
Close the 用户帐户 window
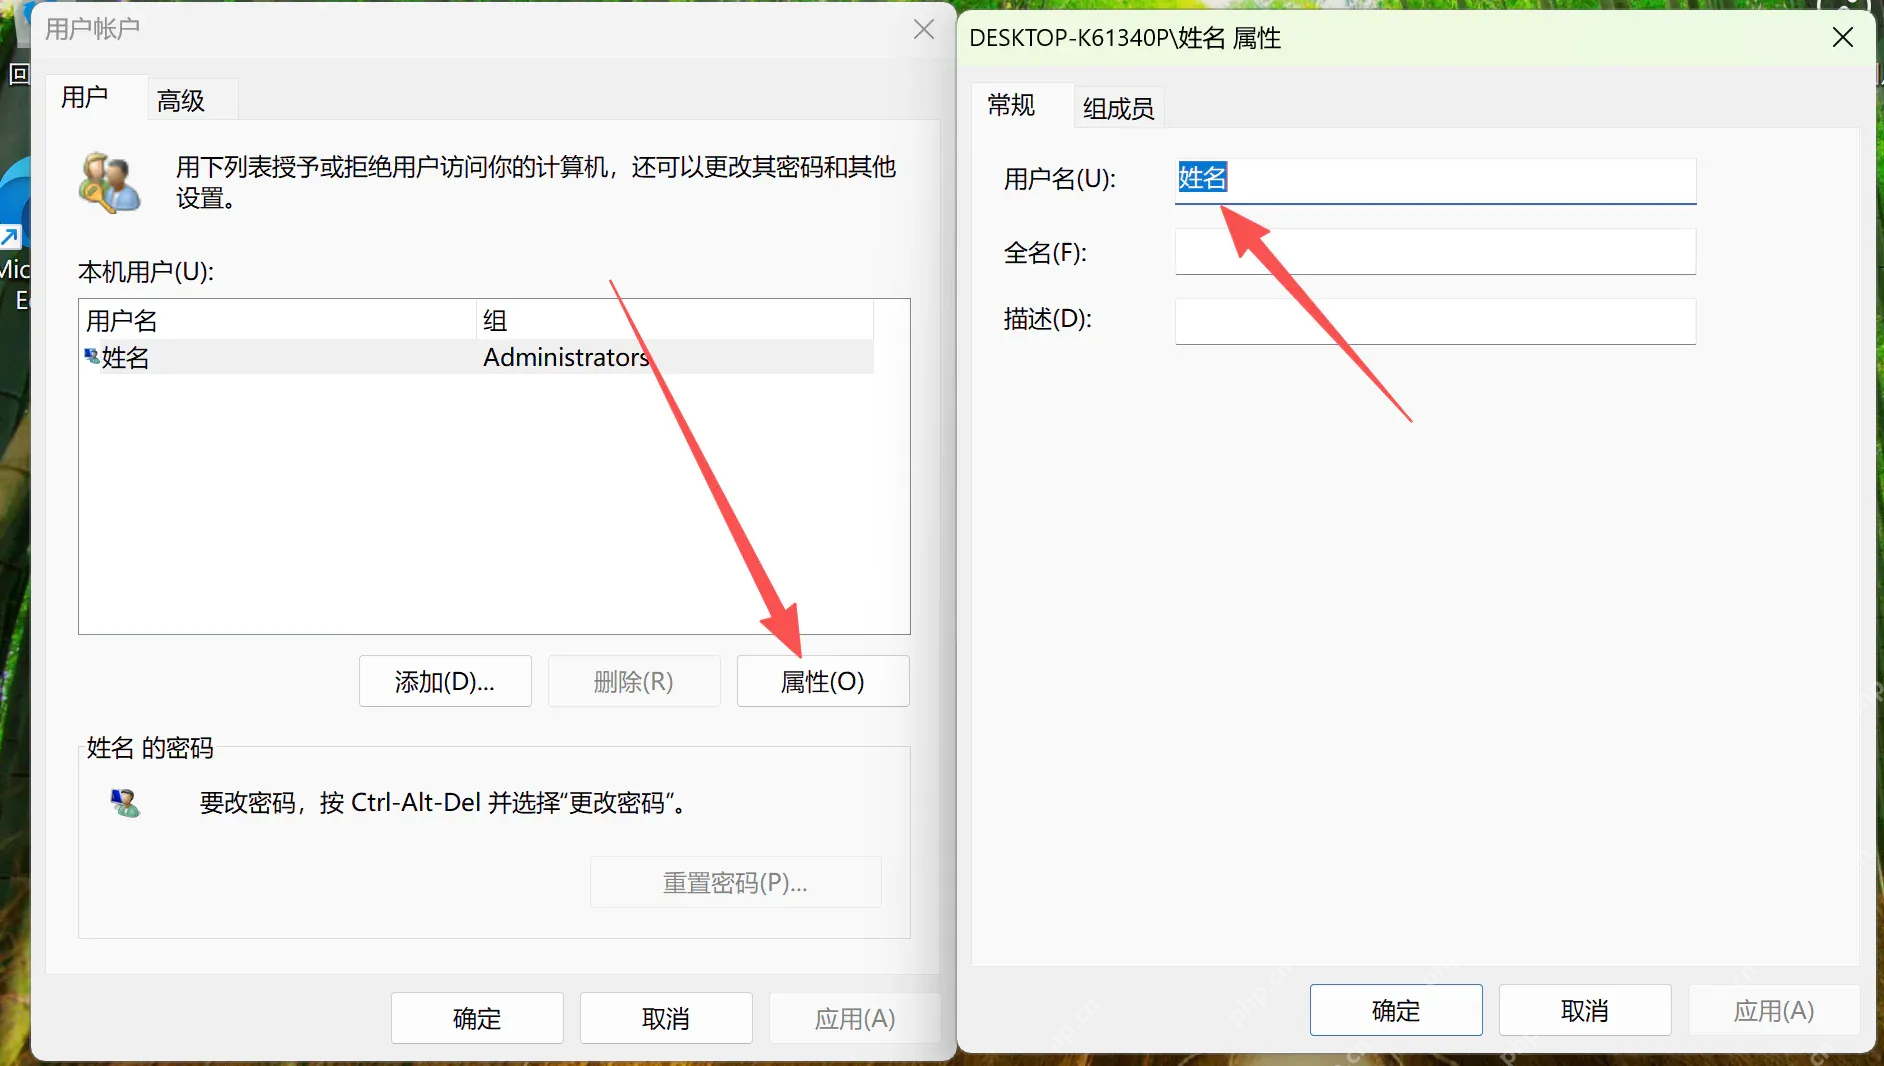click(924, 30)
